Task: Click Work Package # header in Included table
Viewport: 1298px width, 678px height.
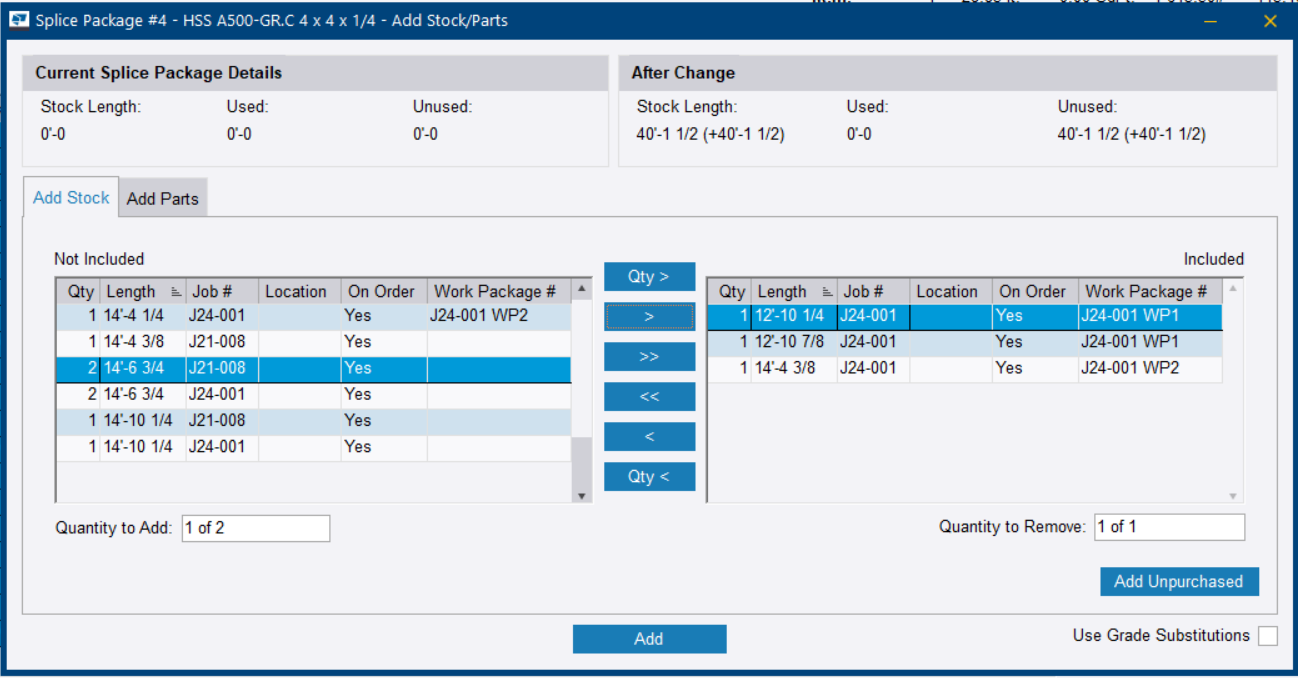Action: click(x=1150, y=292)
